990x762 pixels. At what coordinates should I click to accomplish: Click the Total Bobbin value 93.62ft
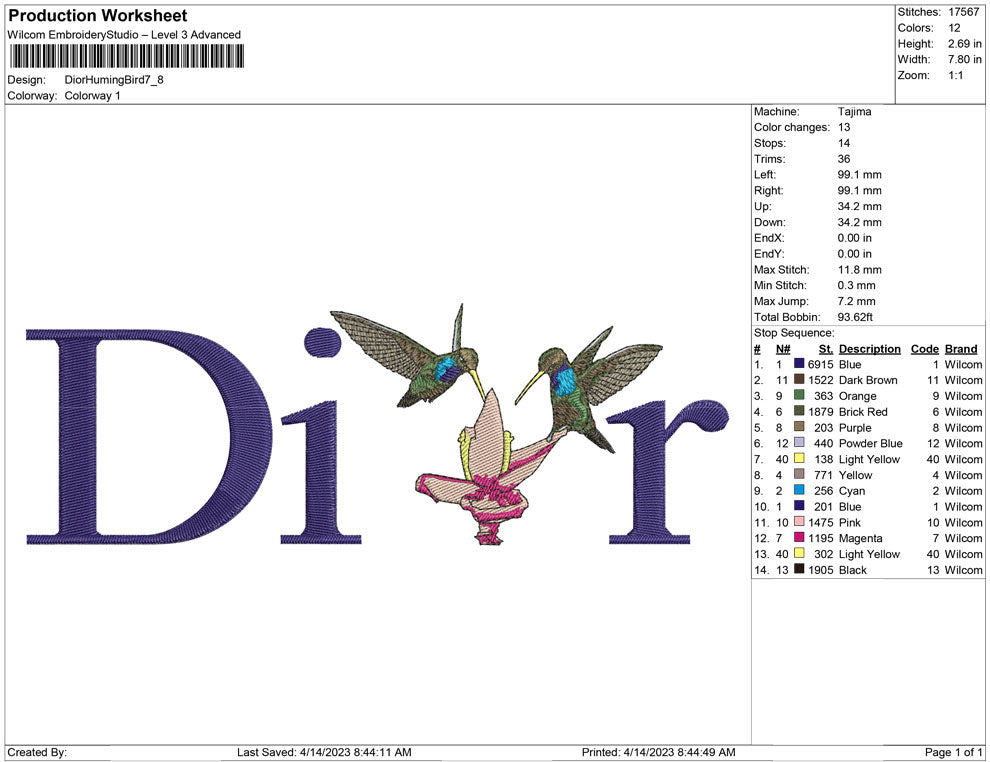856,317
